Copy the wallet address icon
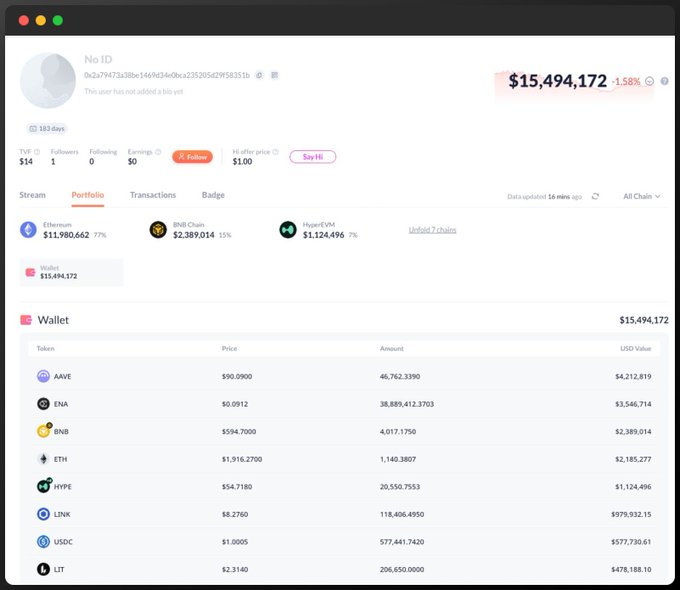Screen dimensions: 680x590 [259, 75]
